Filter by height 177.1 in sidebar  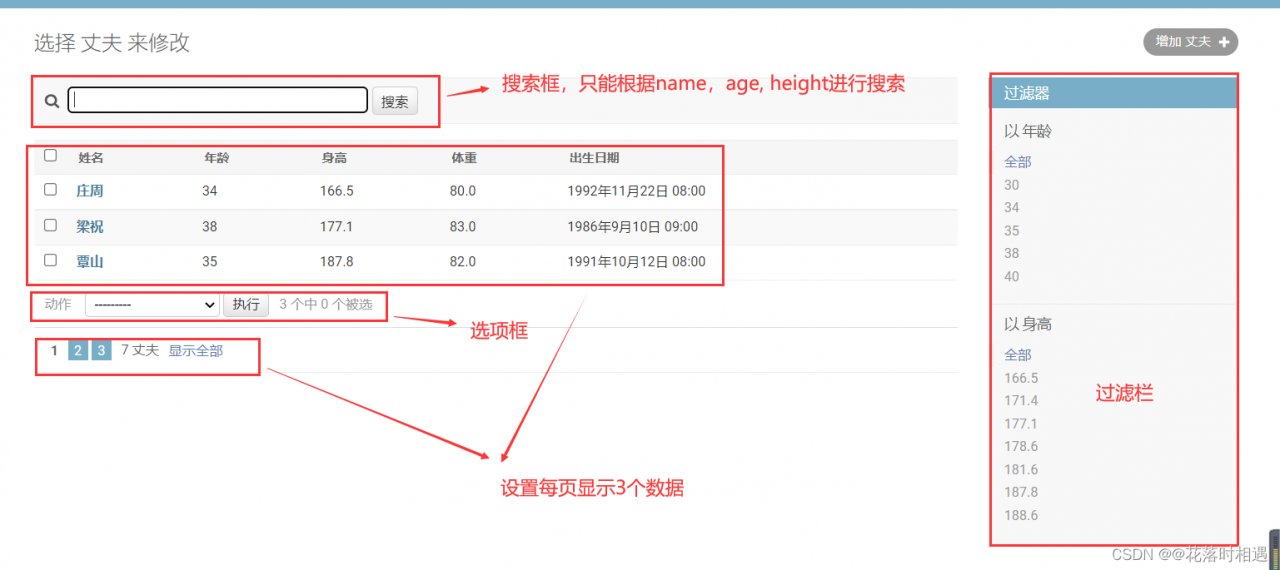1021,424
